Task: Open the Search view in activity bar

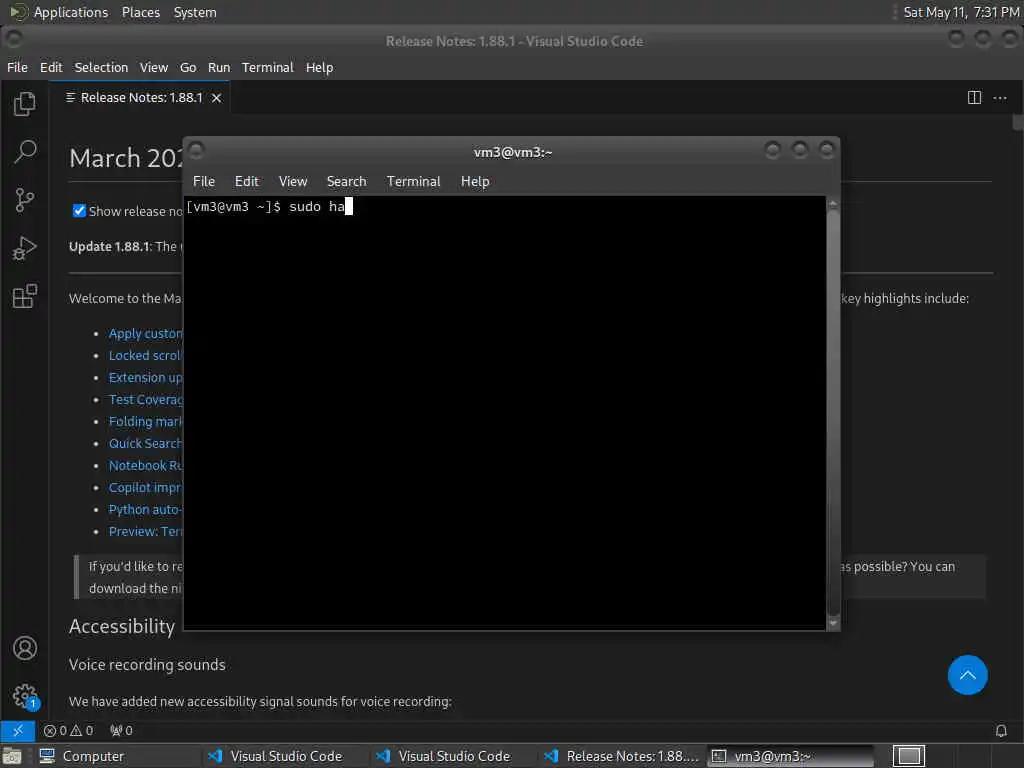Action: 25,152
